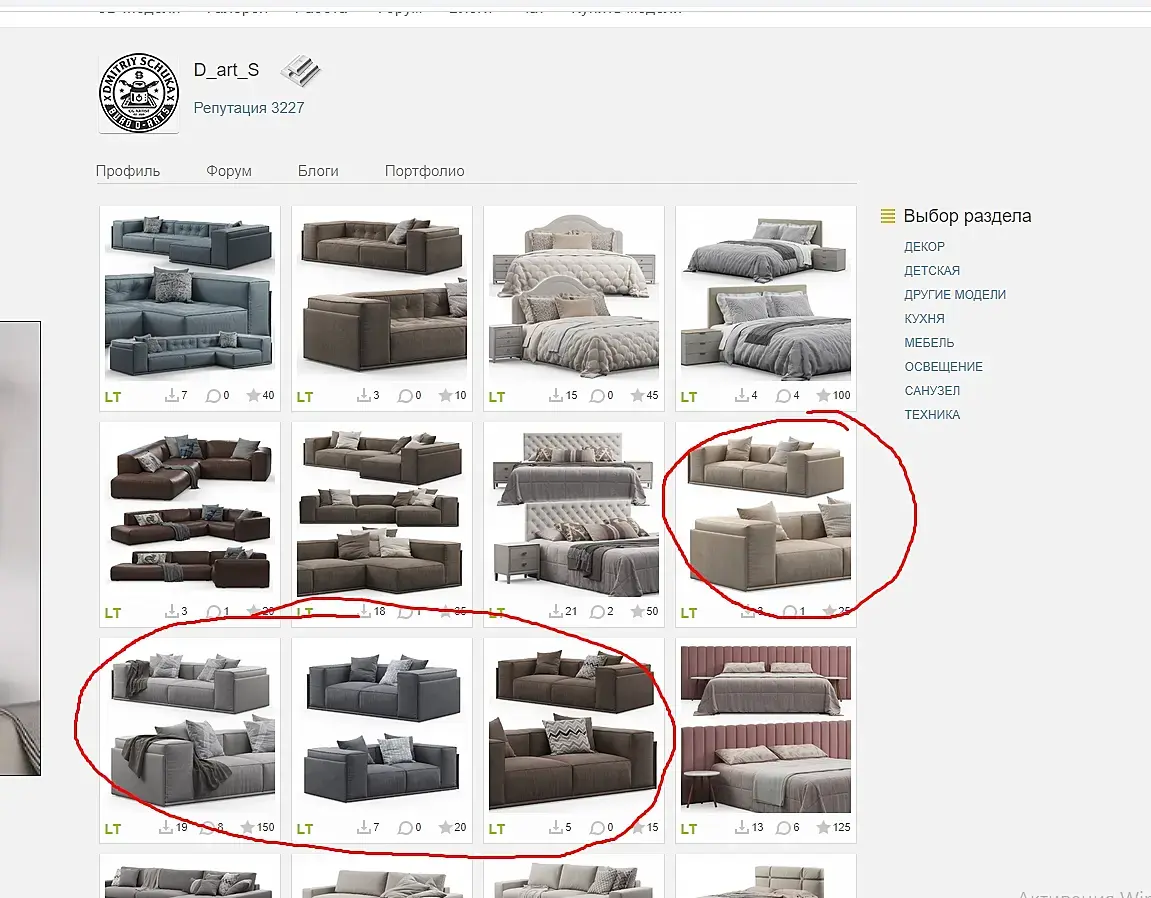
Task: Click the download icon showing 21 downloads
Action: click(556, 611)
